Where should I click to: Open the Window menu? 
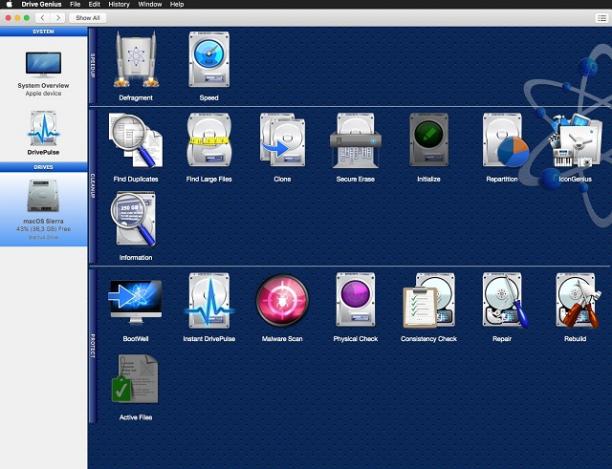click(x=150, y=4)
